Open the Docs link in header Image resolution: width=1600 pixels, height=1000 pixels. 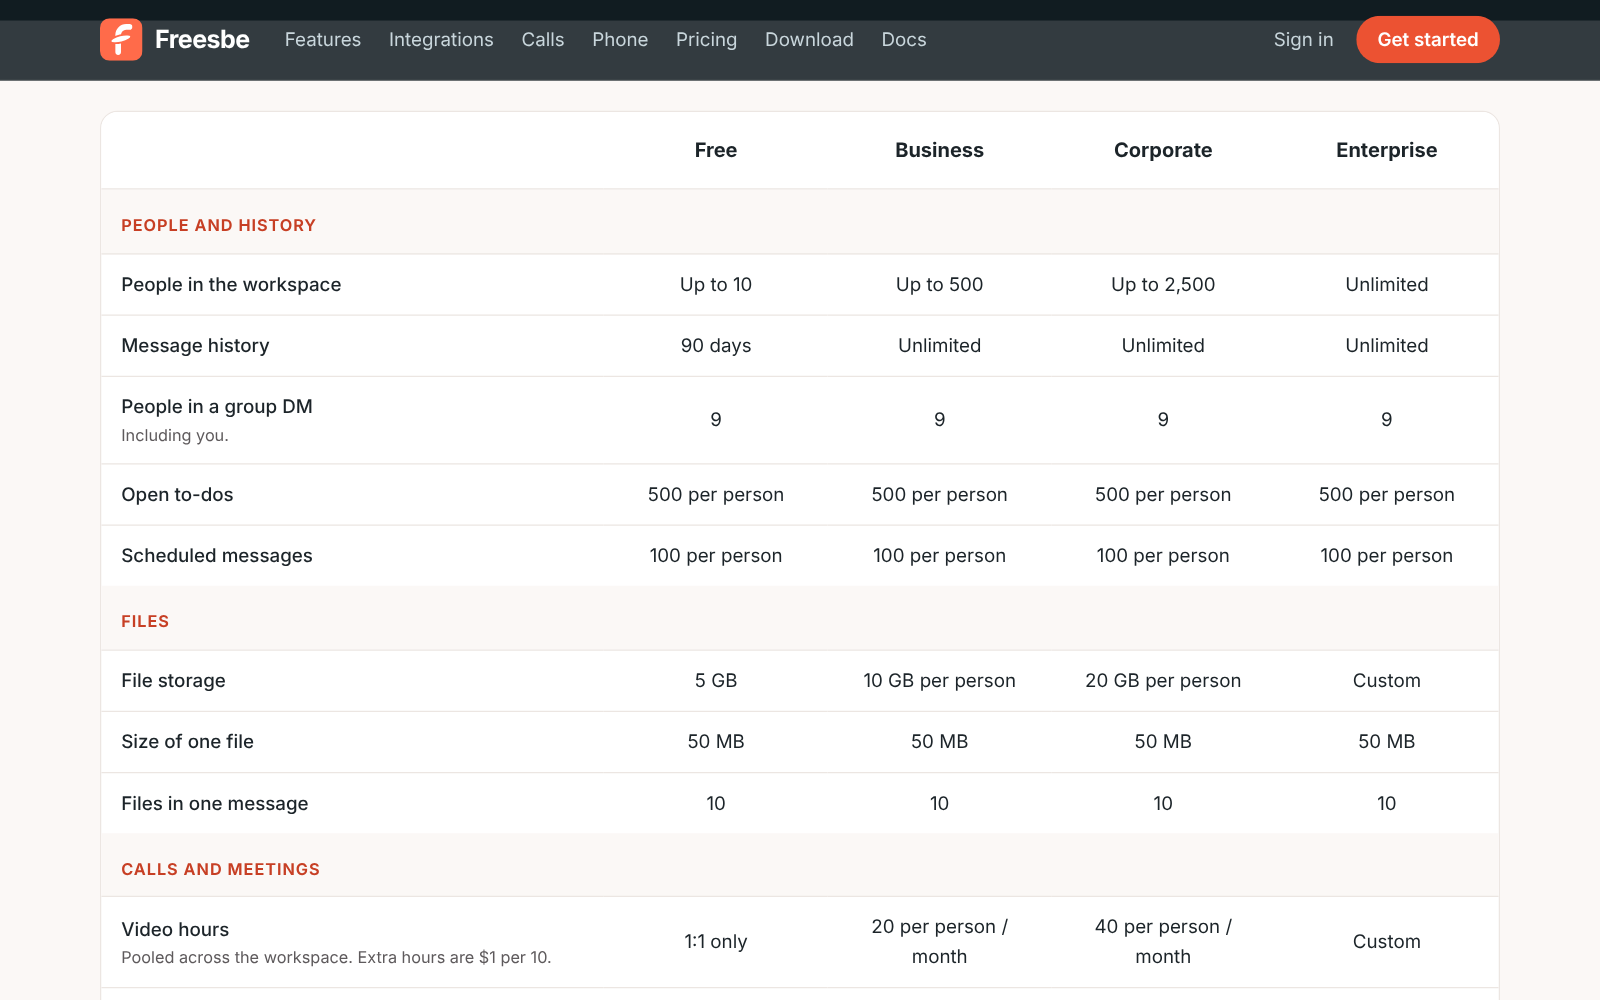point(904,40)
